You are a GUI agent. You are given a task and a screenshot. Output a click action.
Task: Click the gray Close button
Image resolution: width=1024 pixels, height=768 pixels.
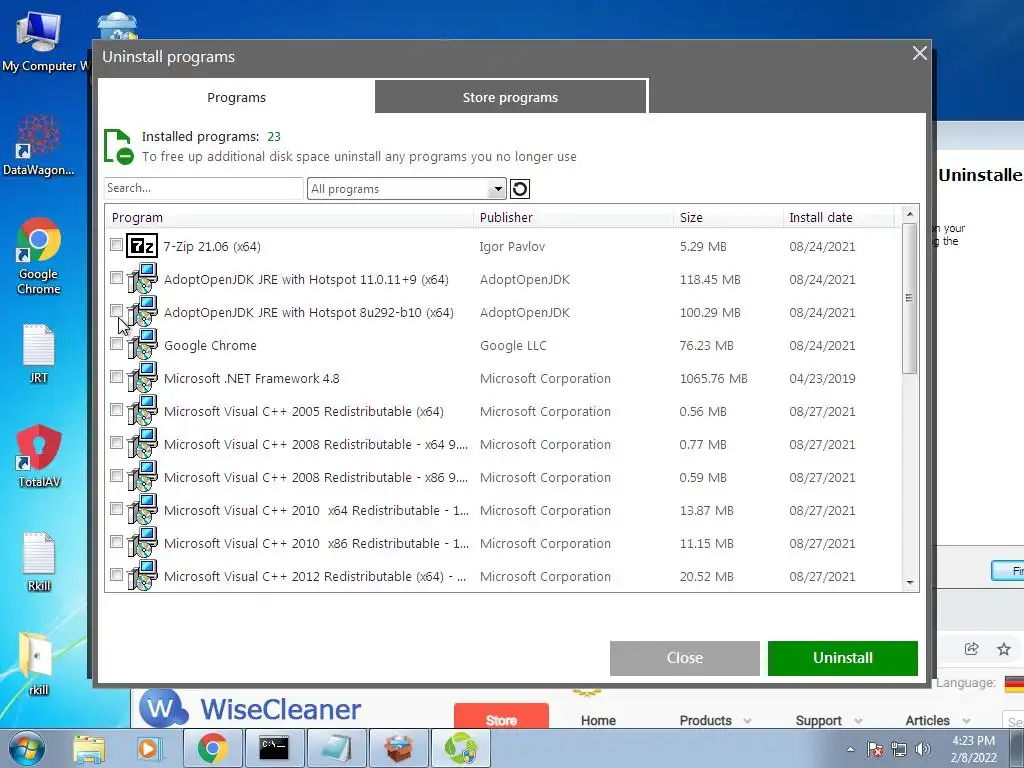684,658
